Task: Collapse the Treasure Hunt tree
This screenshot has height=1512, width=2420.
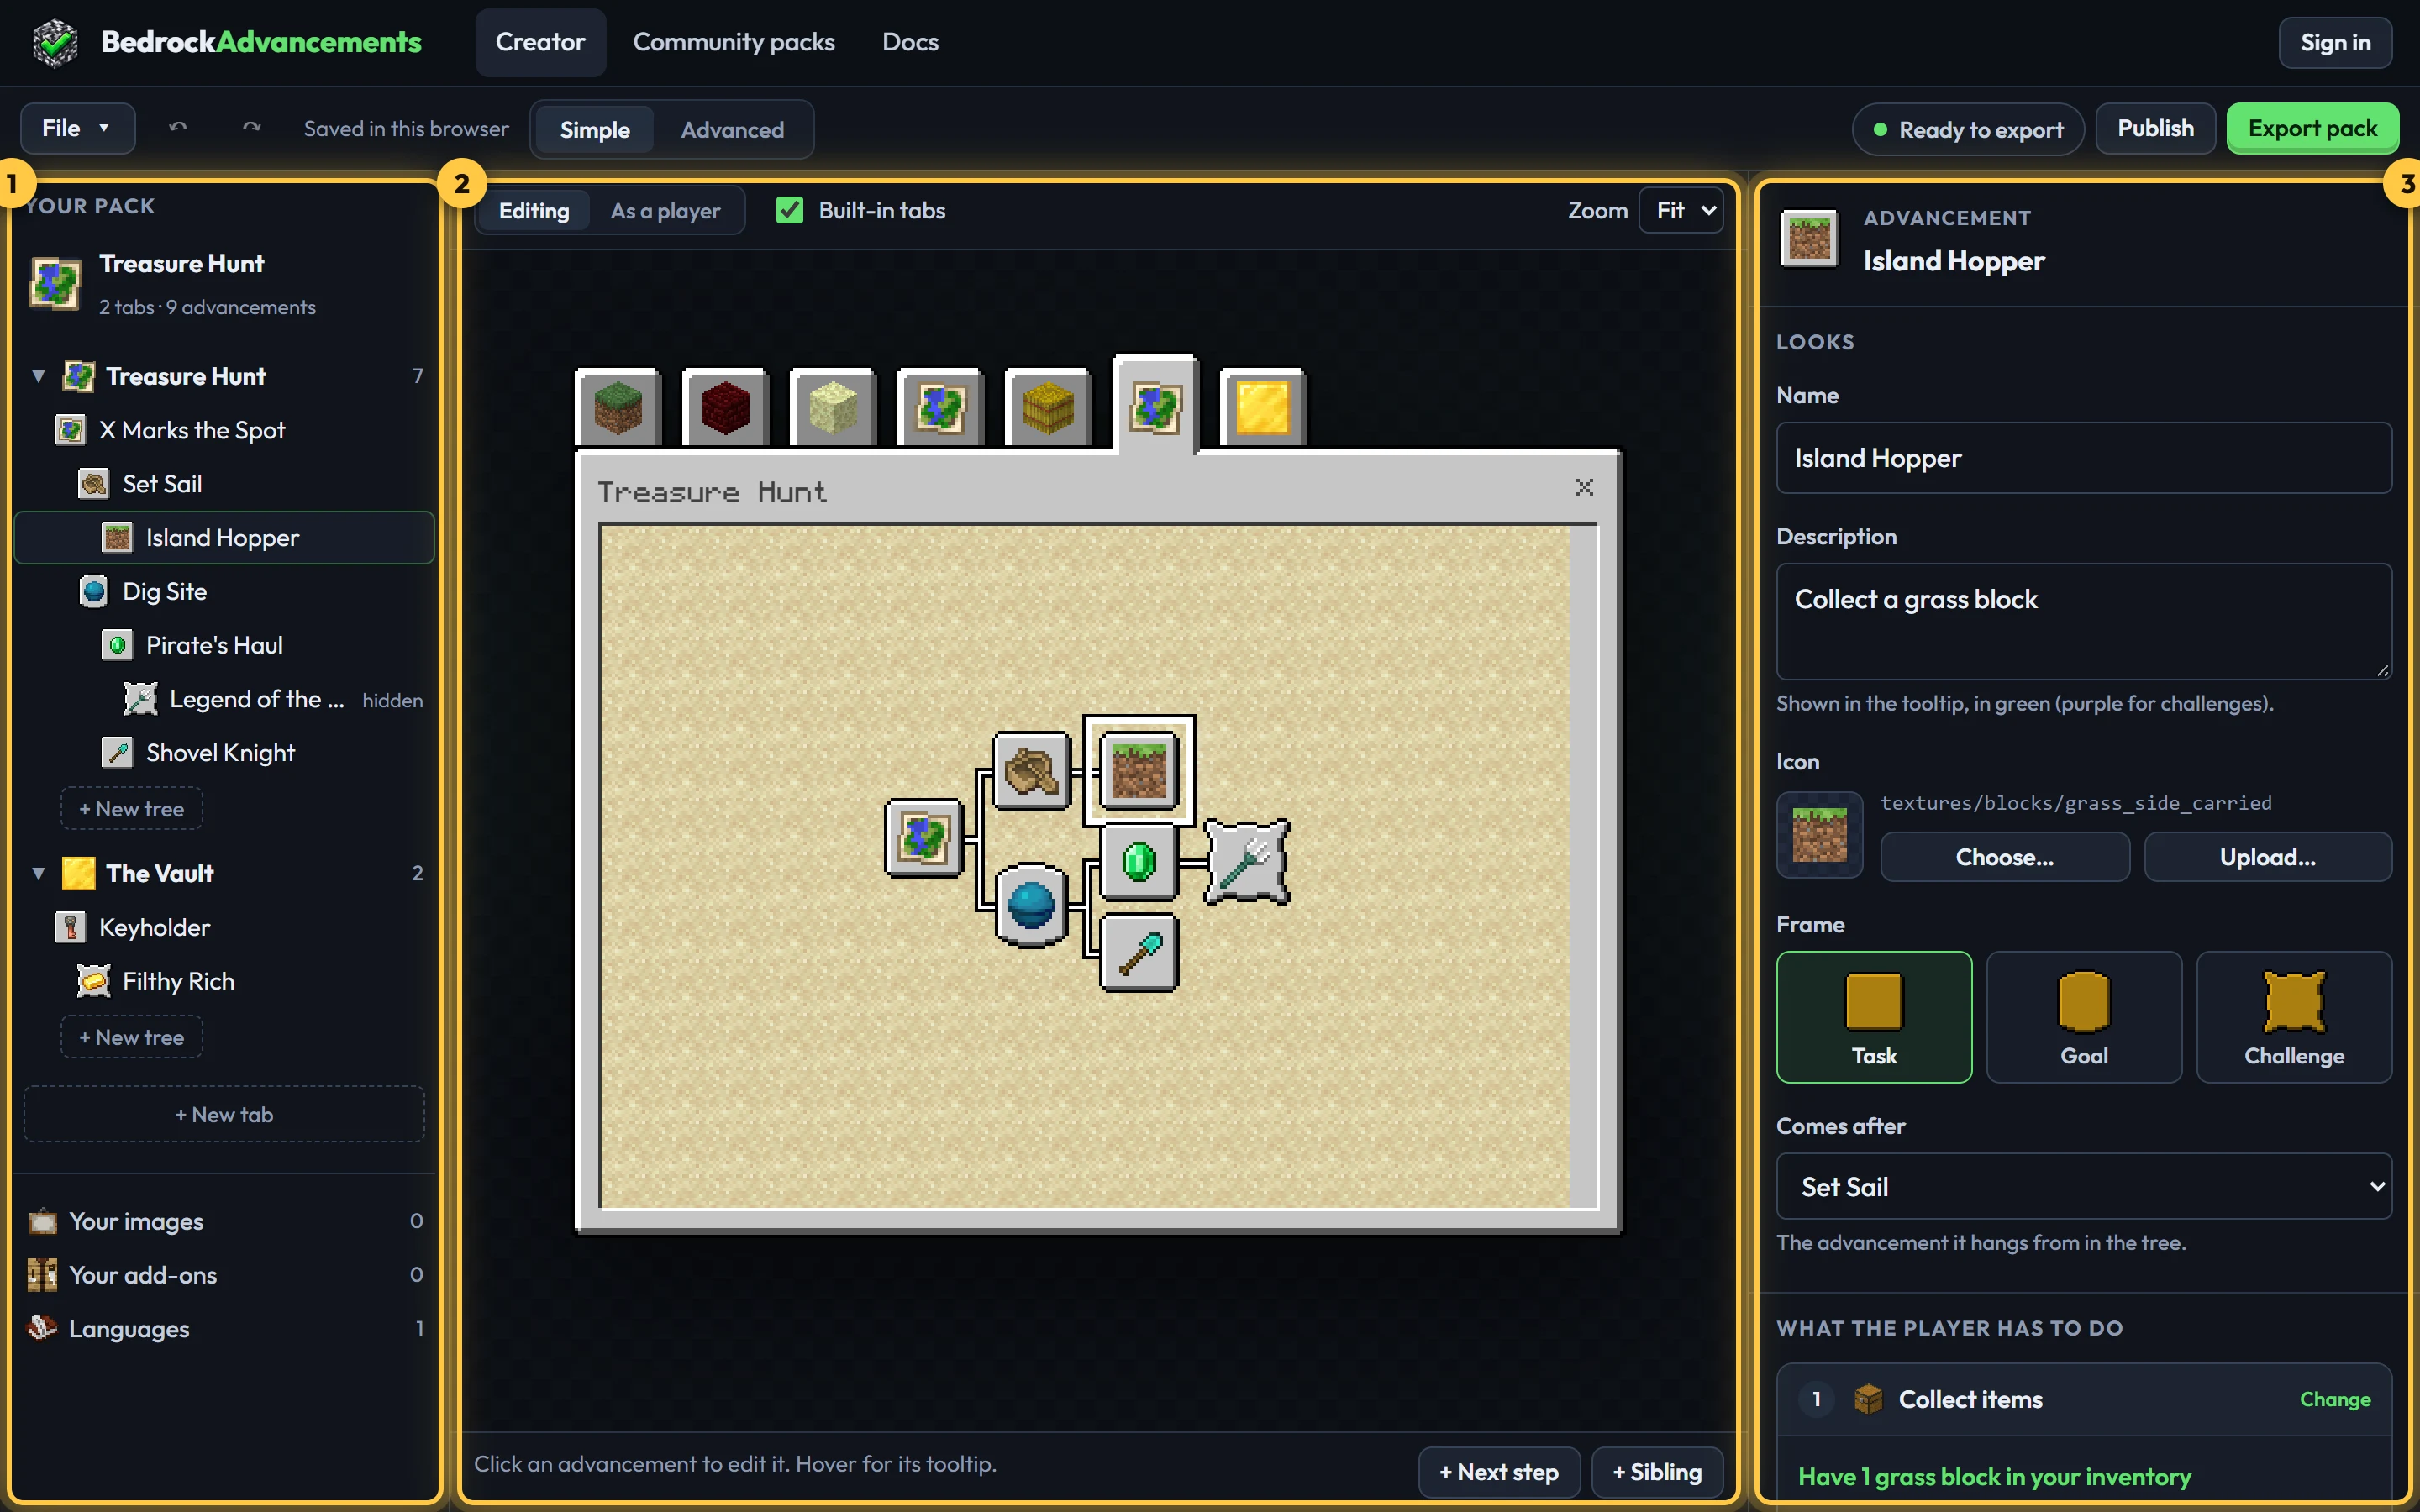Action: click(38, 376)
